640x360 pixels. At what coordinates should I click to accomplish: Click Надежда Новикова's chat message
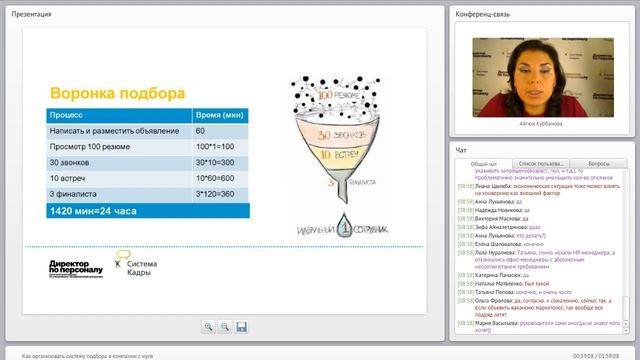[493, 210]
